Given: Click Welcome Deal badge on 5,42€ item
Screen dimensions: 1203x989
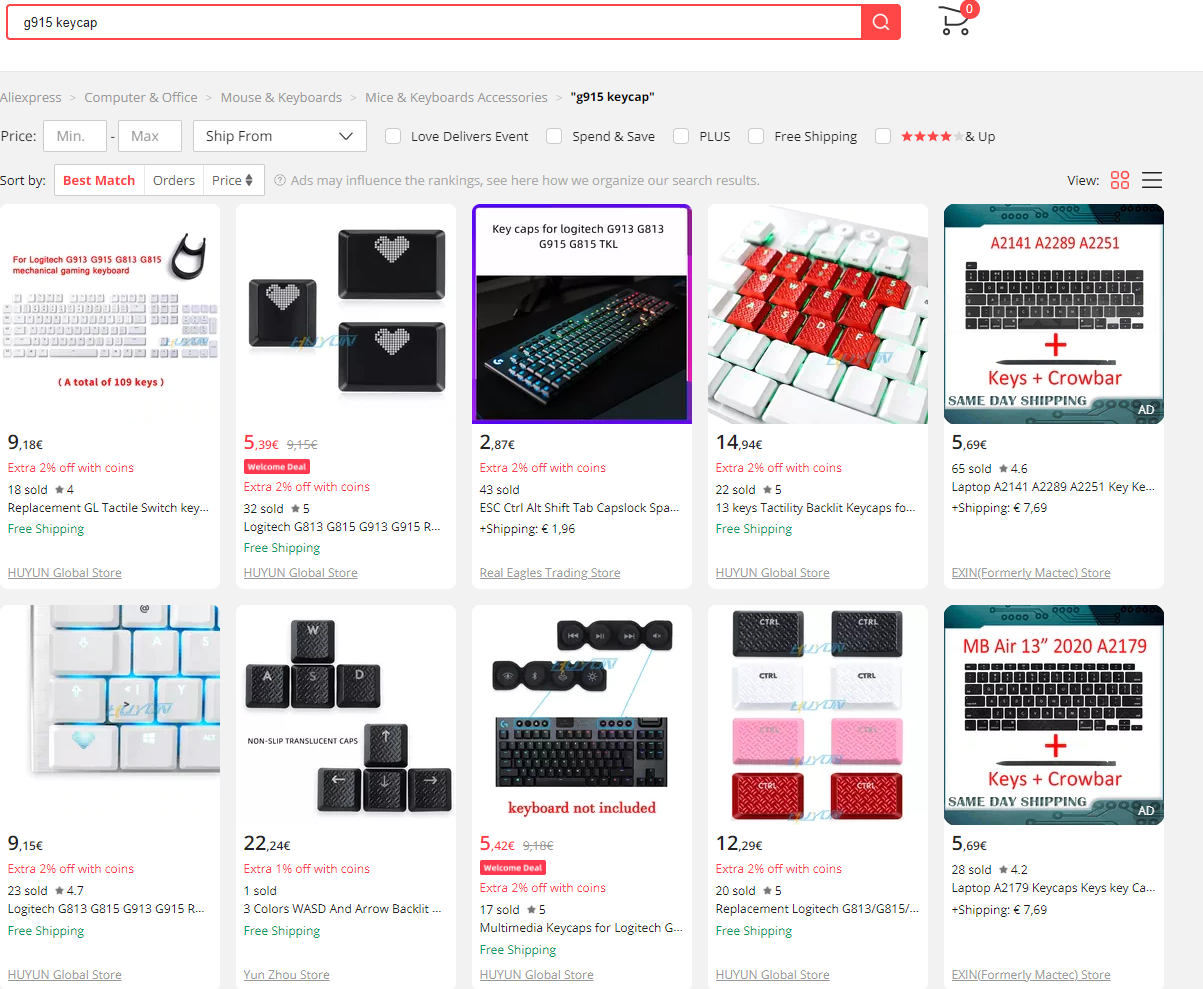Looking at the screenshot, I should [x=513, y=868].
